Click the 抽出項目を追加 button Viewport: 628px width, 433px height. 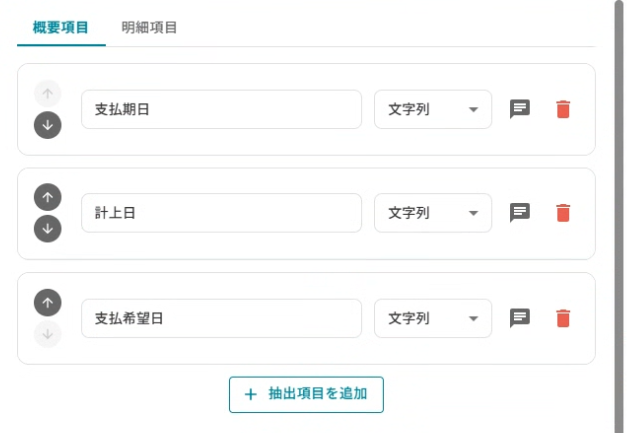306,394
